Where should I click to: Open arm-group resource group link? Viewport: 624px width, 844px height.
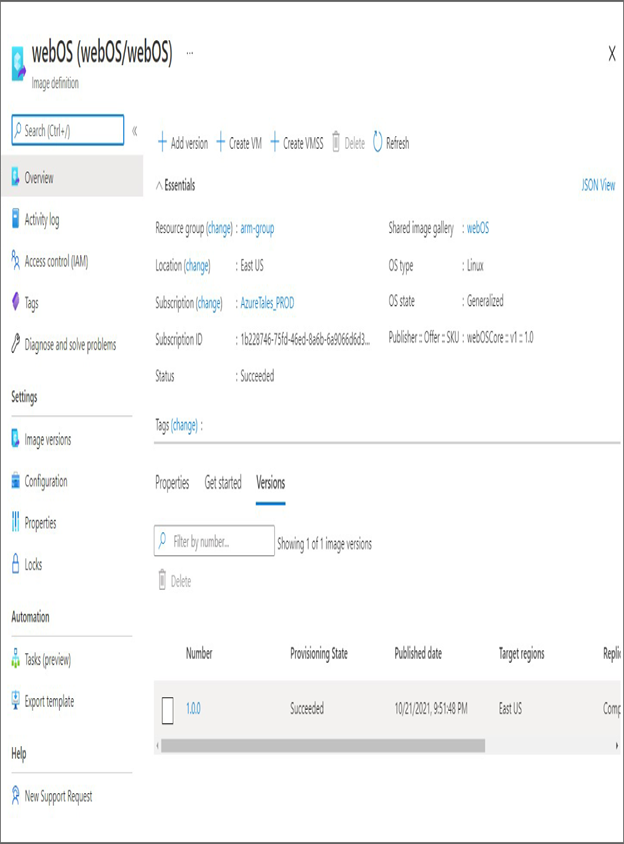(x=257, y=229)
